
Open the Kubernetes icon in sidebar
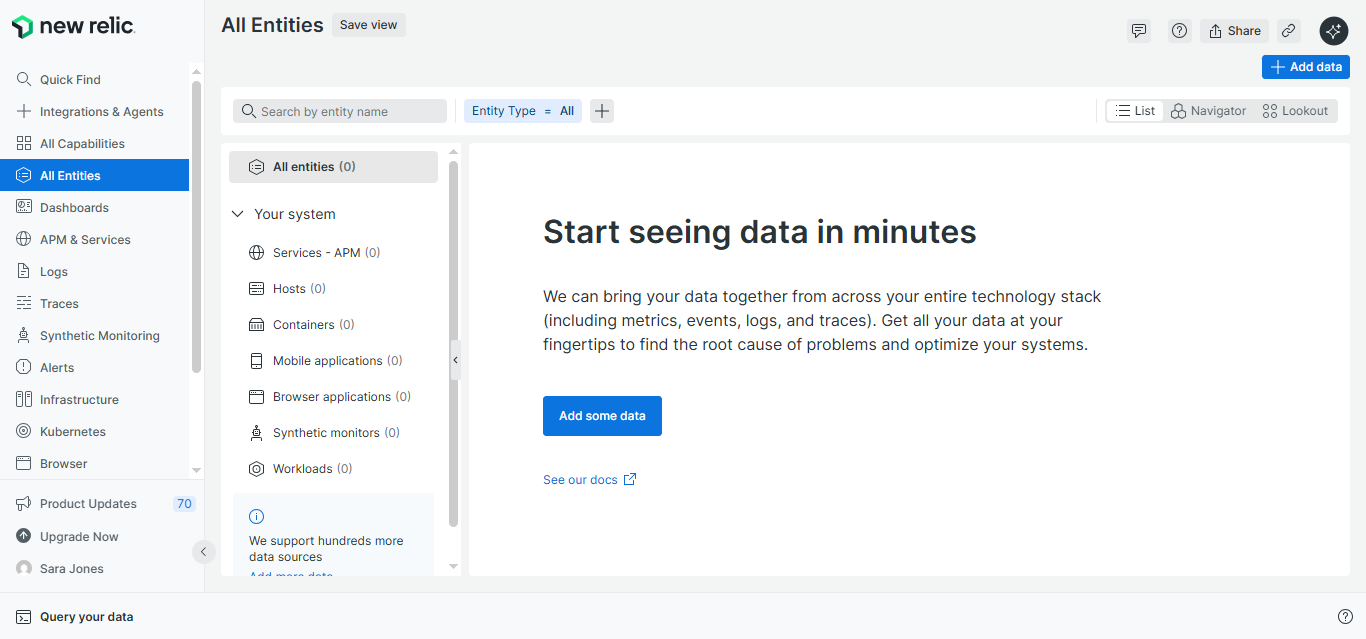pyautogui.click(x=24, y=431)
